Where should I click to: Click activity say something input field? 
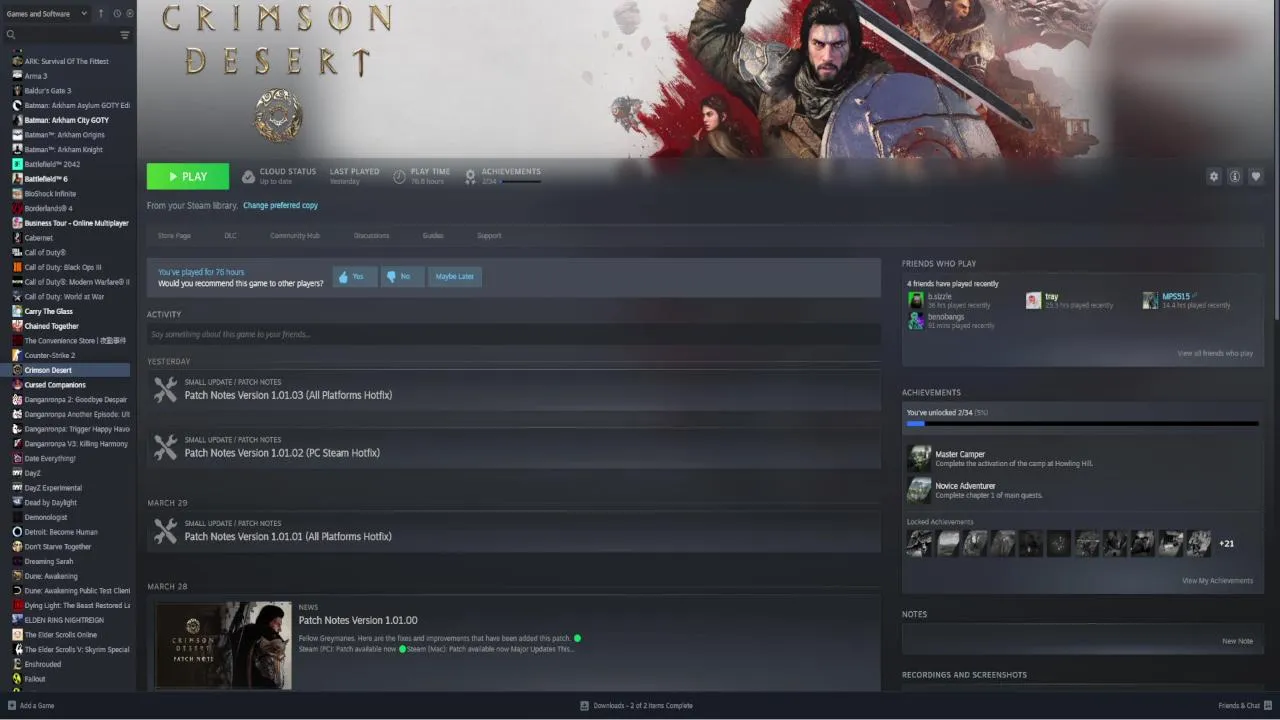tap(514, 334)
